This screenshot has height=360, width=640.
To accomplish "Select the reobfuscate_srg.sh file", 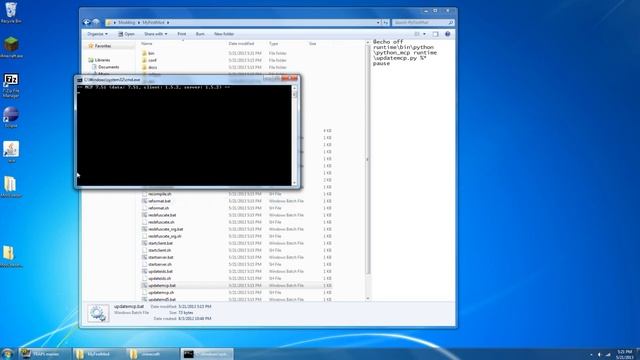I will click(x=165, y=236).
